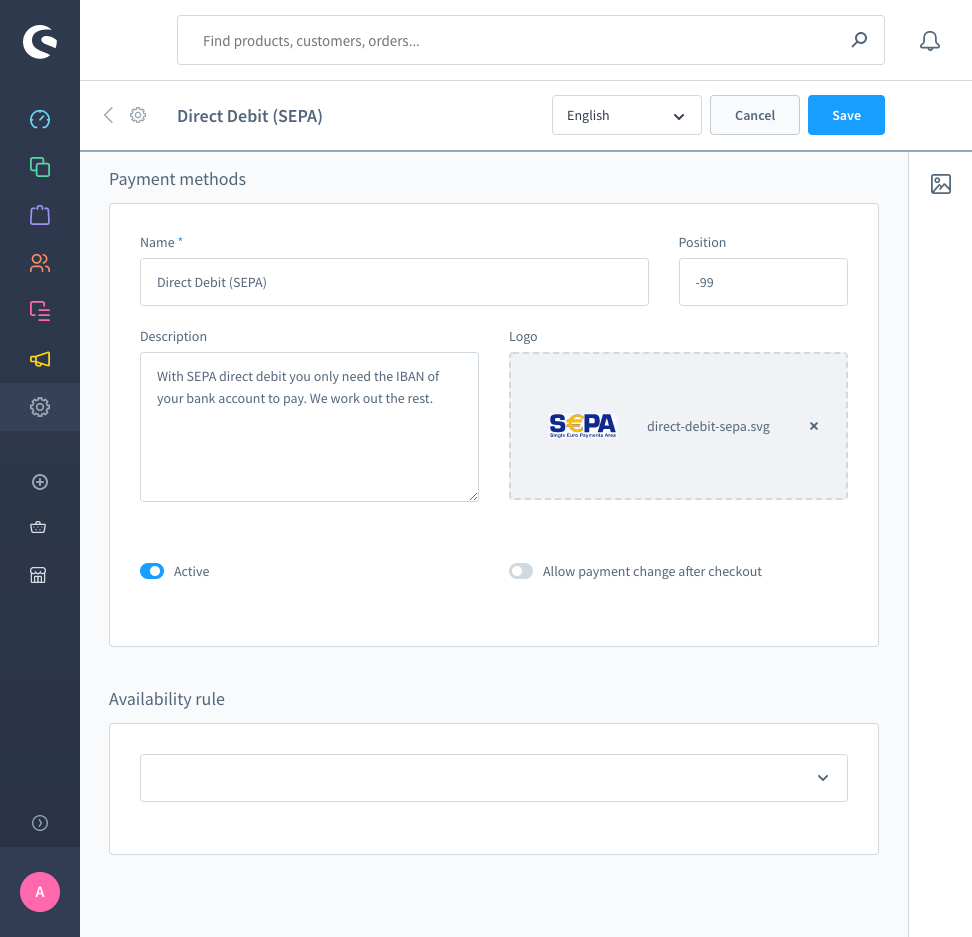Open the Content layout icon in the sidebar

[x=40, y=311]
